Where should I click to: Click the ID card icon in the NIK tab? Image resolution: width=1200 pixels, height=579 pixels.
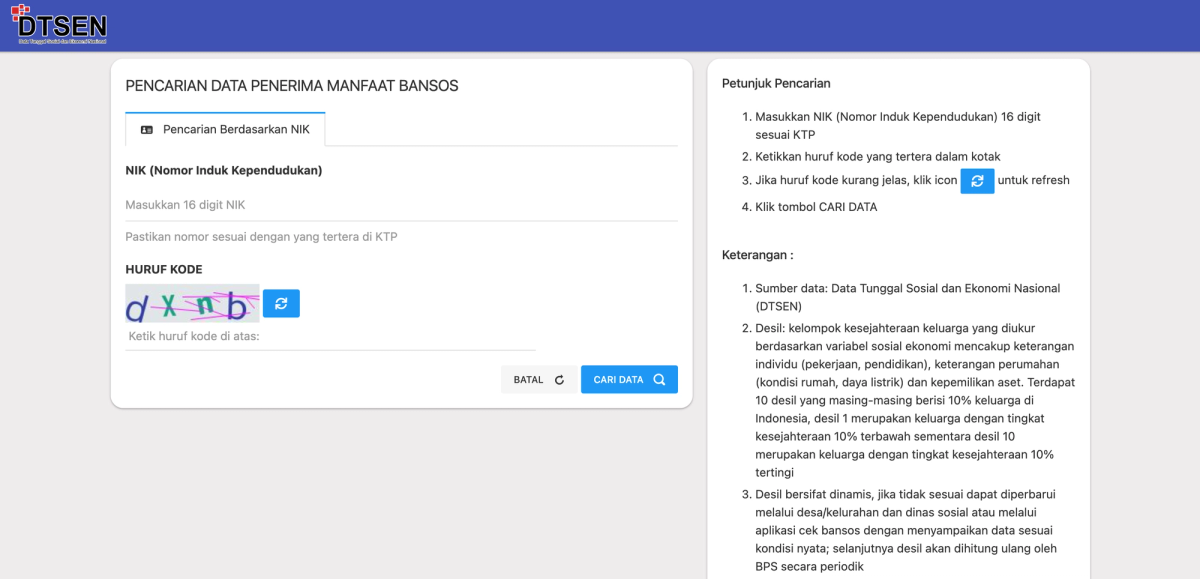click(x=147, y=130)
